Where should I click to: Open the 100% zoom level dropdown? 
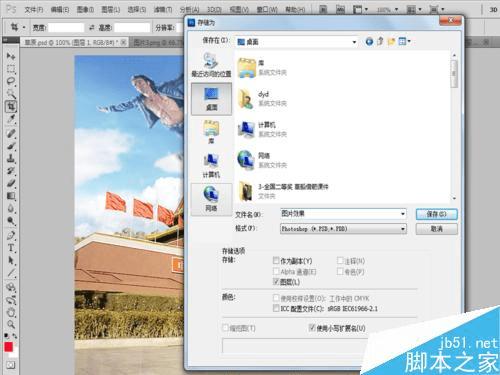[x=397, y=9]
